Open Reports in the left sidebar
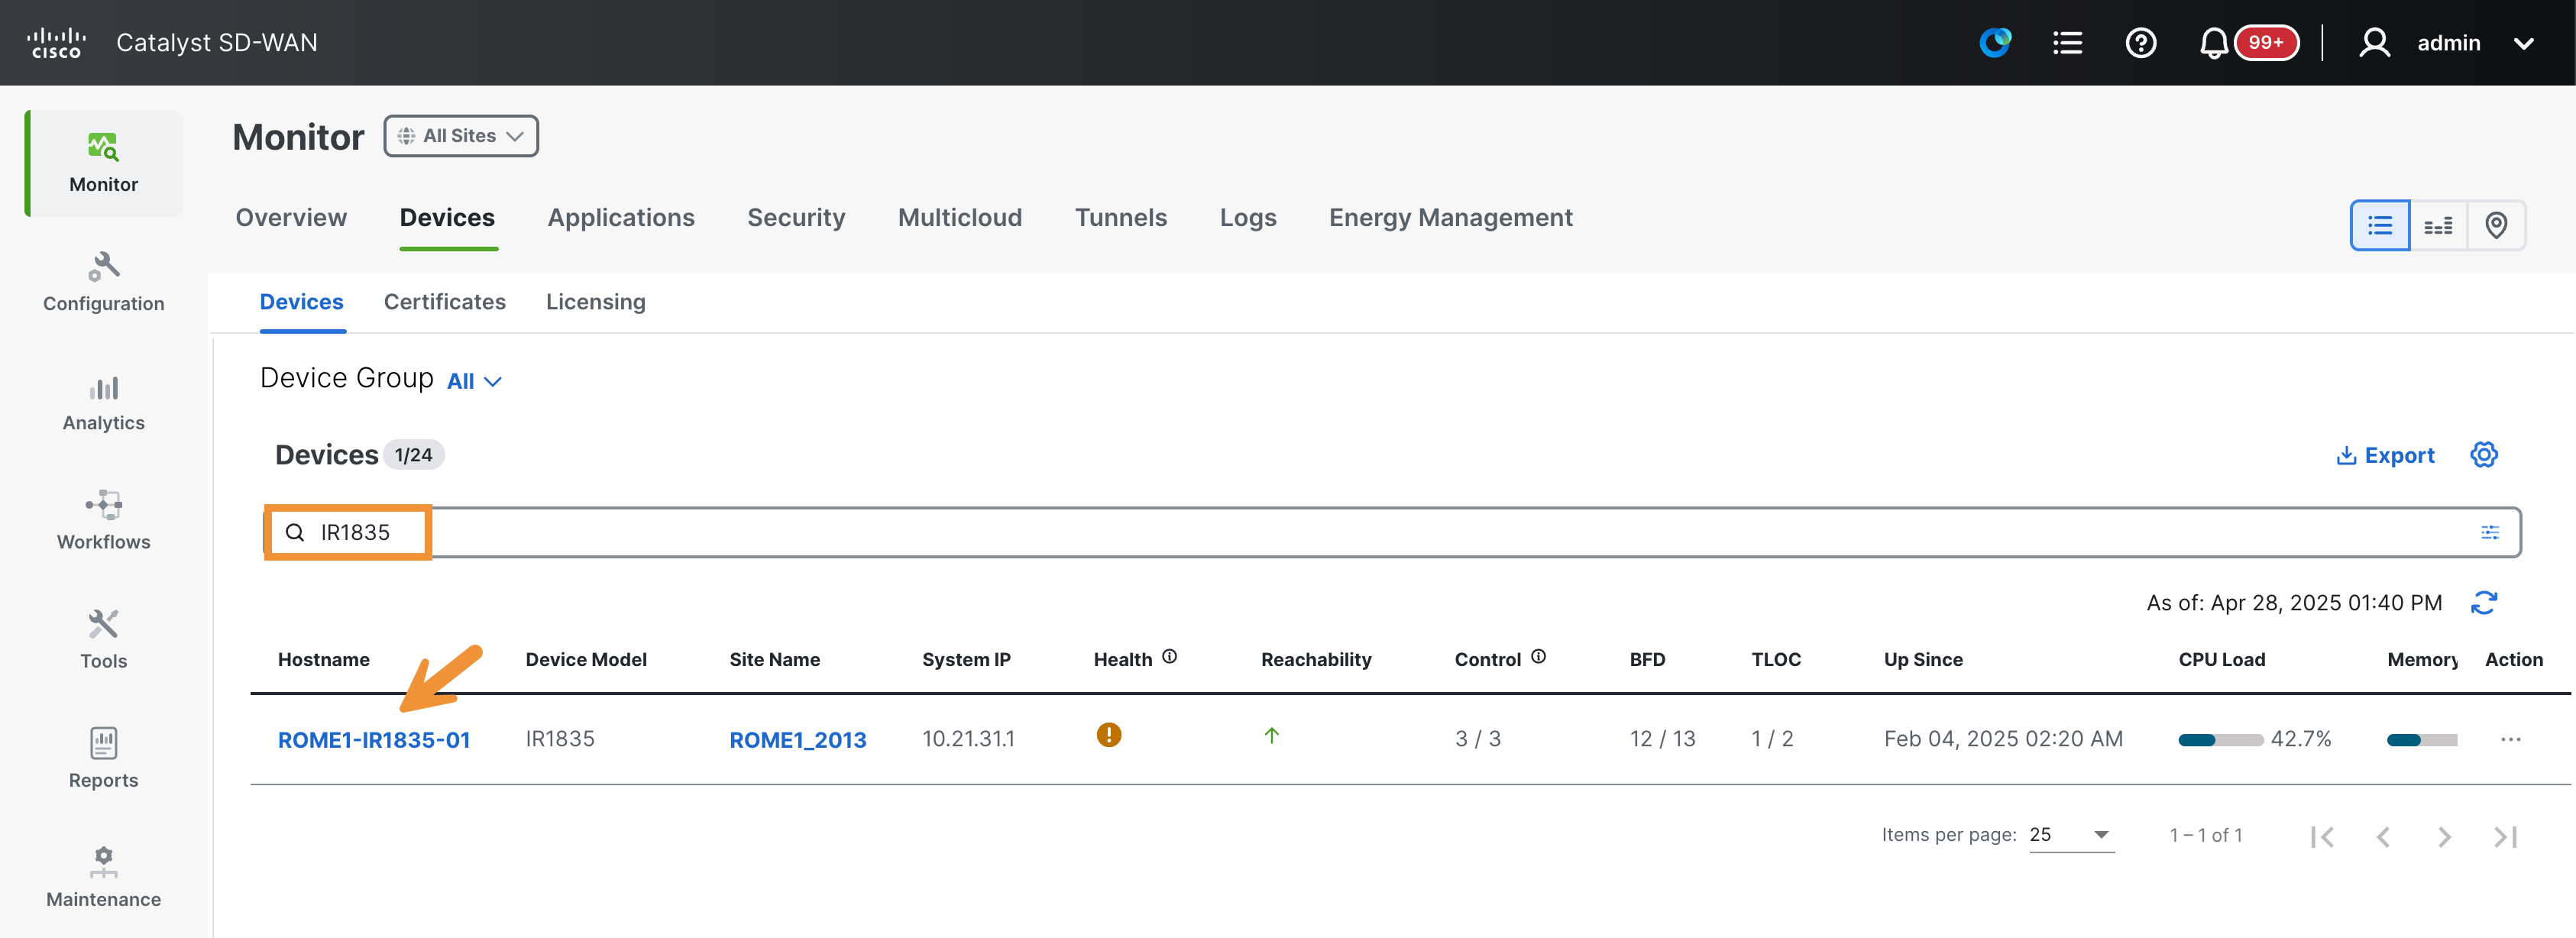 pos(104,758)
